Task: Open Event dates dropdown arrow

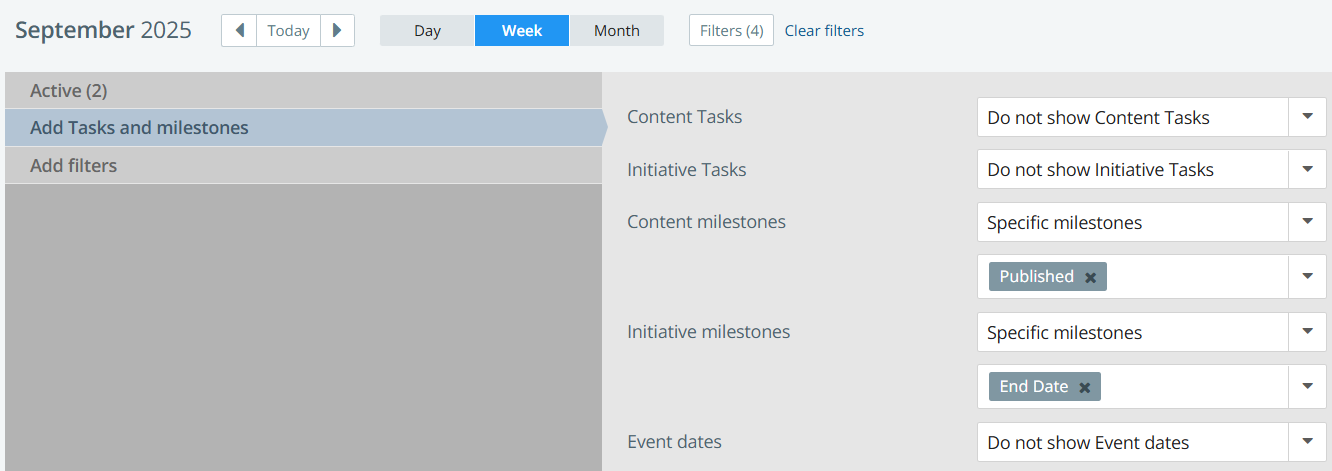Action: coord(1307,442)
